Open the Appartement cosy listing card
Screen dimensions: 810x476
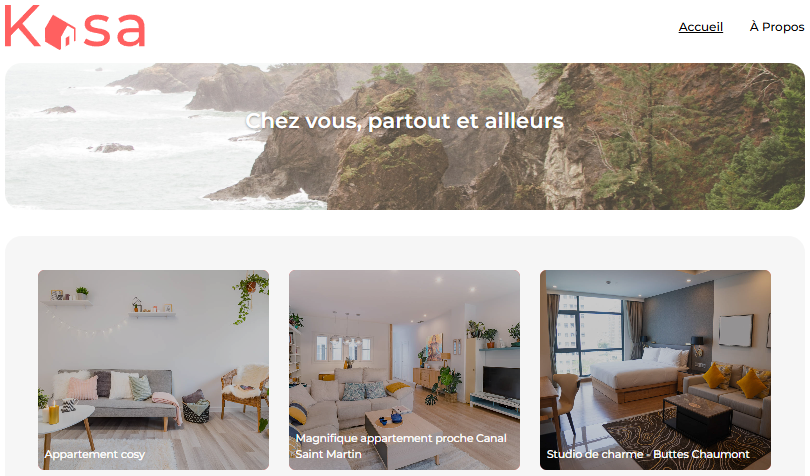[x=153, y=370]
